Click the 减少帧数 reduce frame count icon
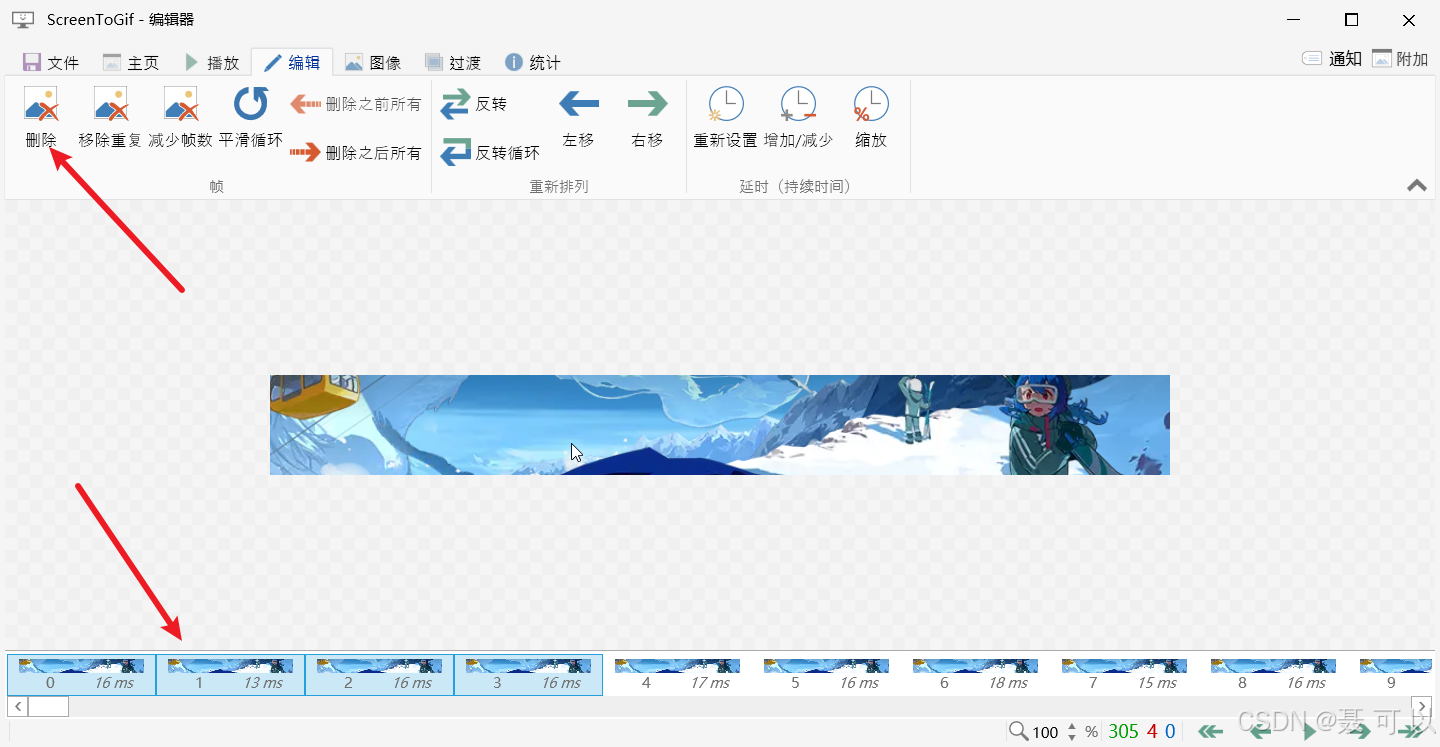This screenshot has width=1440, height=747. pos(180,104)
